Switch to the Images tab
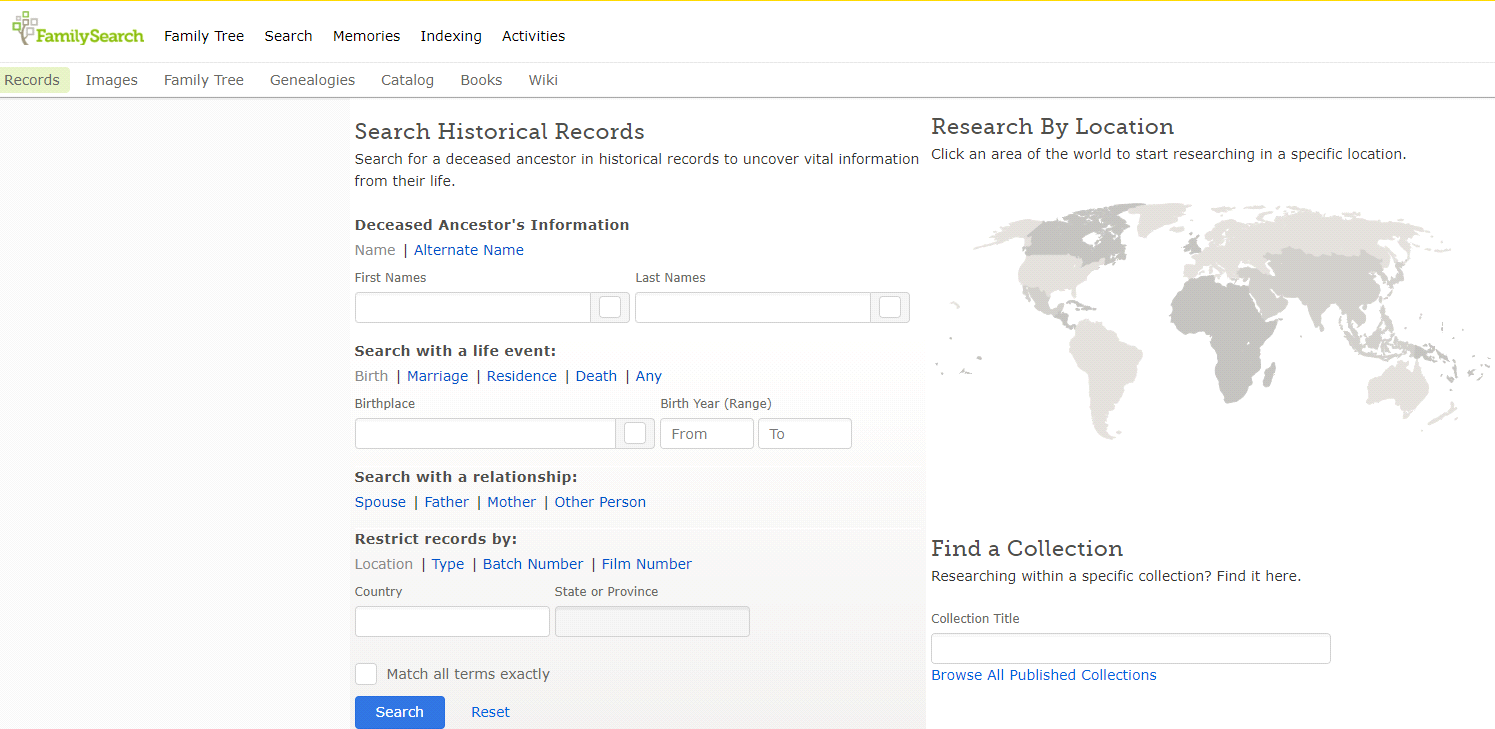 point(112,80)
